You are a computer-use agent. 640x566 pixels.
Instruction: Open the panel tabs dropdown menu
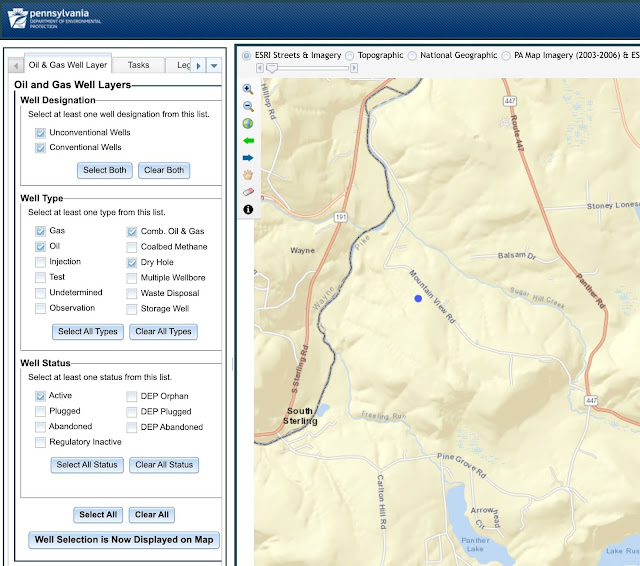(214, 65)
